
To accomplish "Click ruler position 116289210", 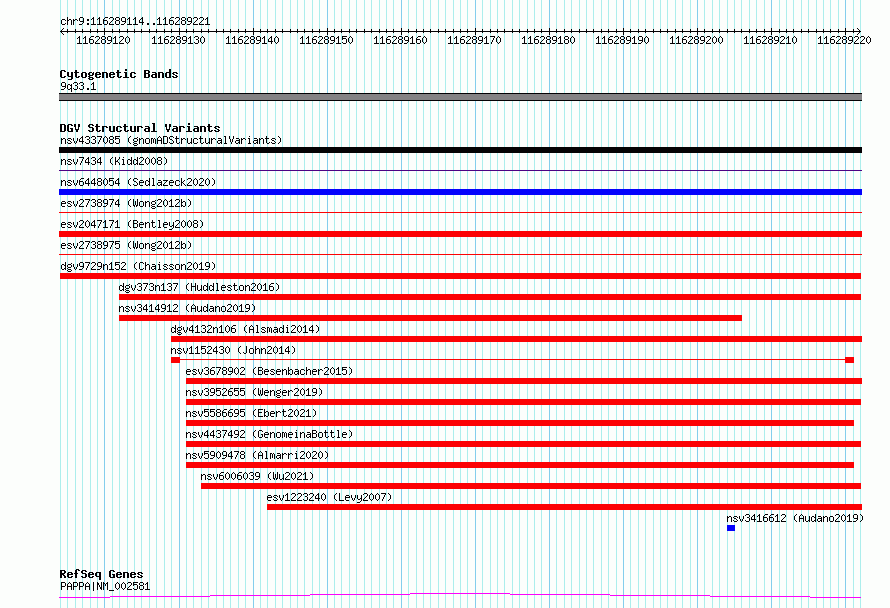I will [770, 40].
